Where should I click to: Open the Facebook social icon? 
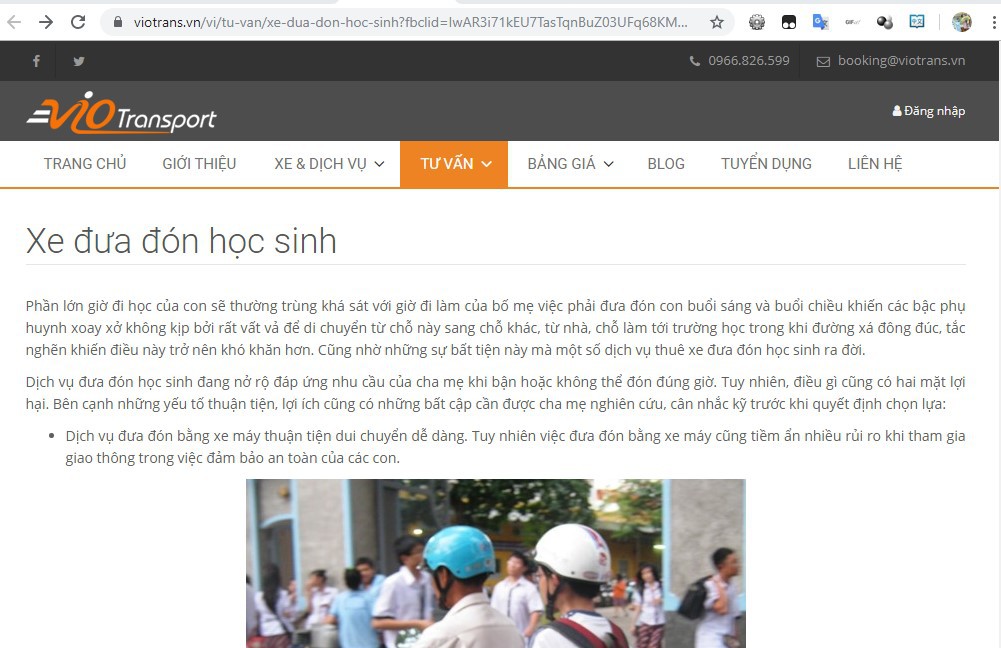coord(36,61)
